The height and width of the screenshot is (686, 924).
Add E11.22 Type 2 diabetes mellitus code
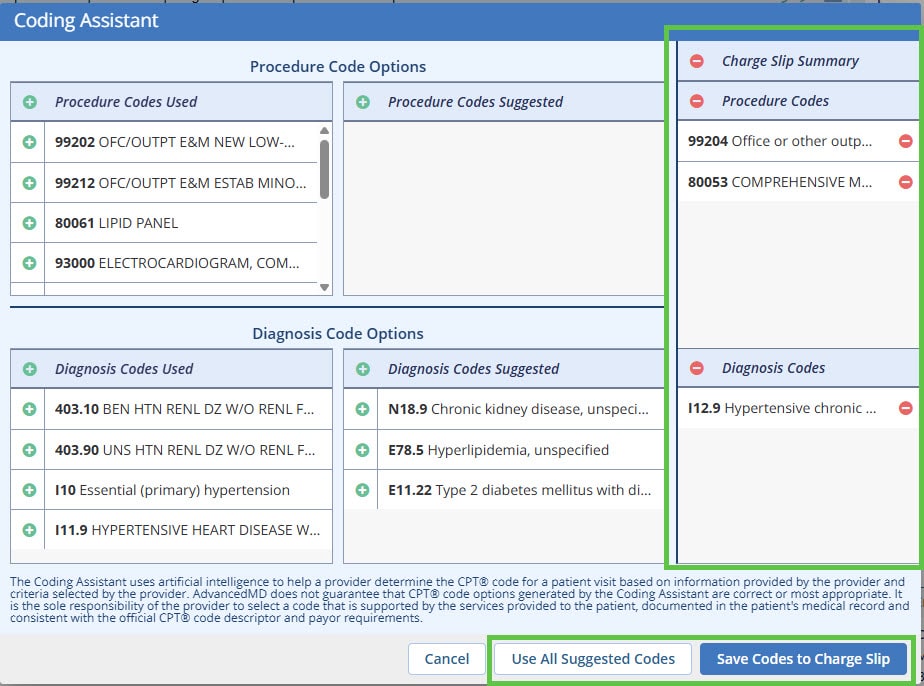[363, 490]
